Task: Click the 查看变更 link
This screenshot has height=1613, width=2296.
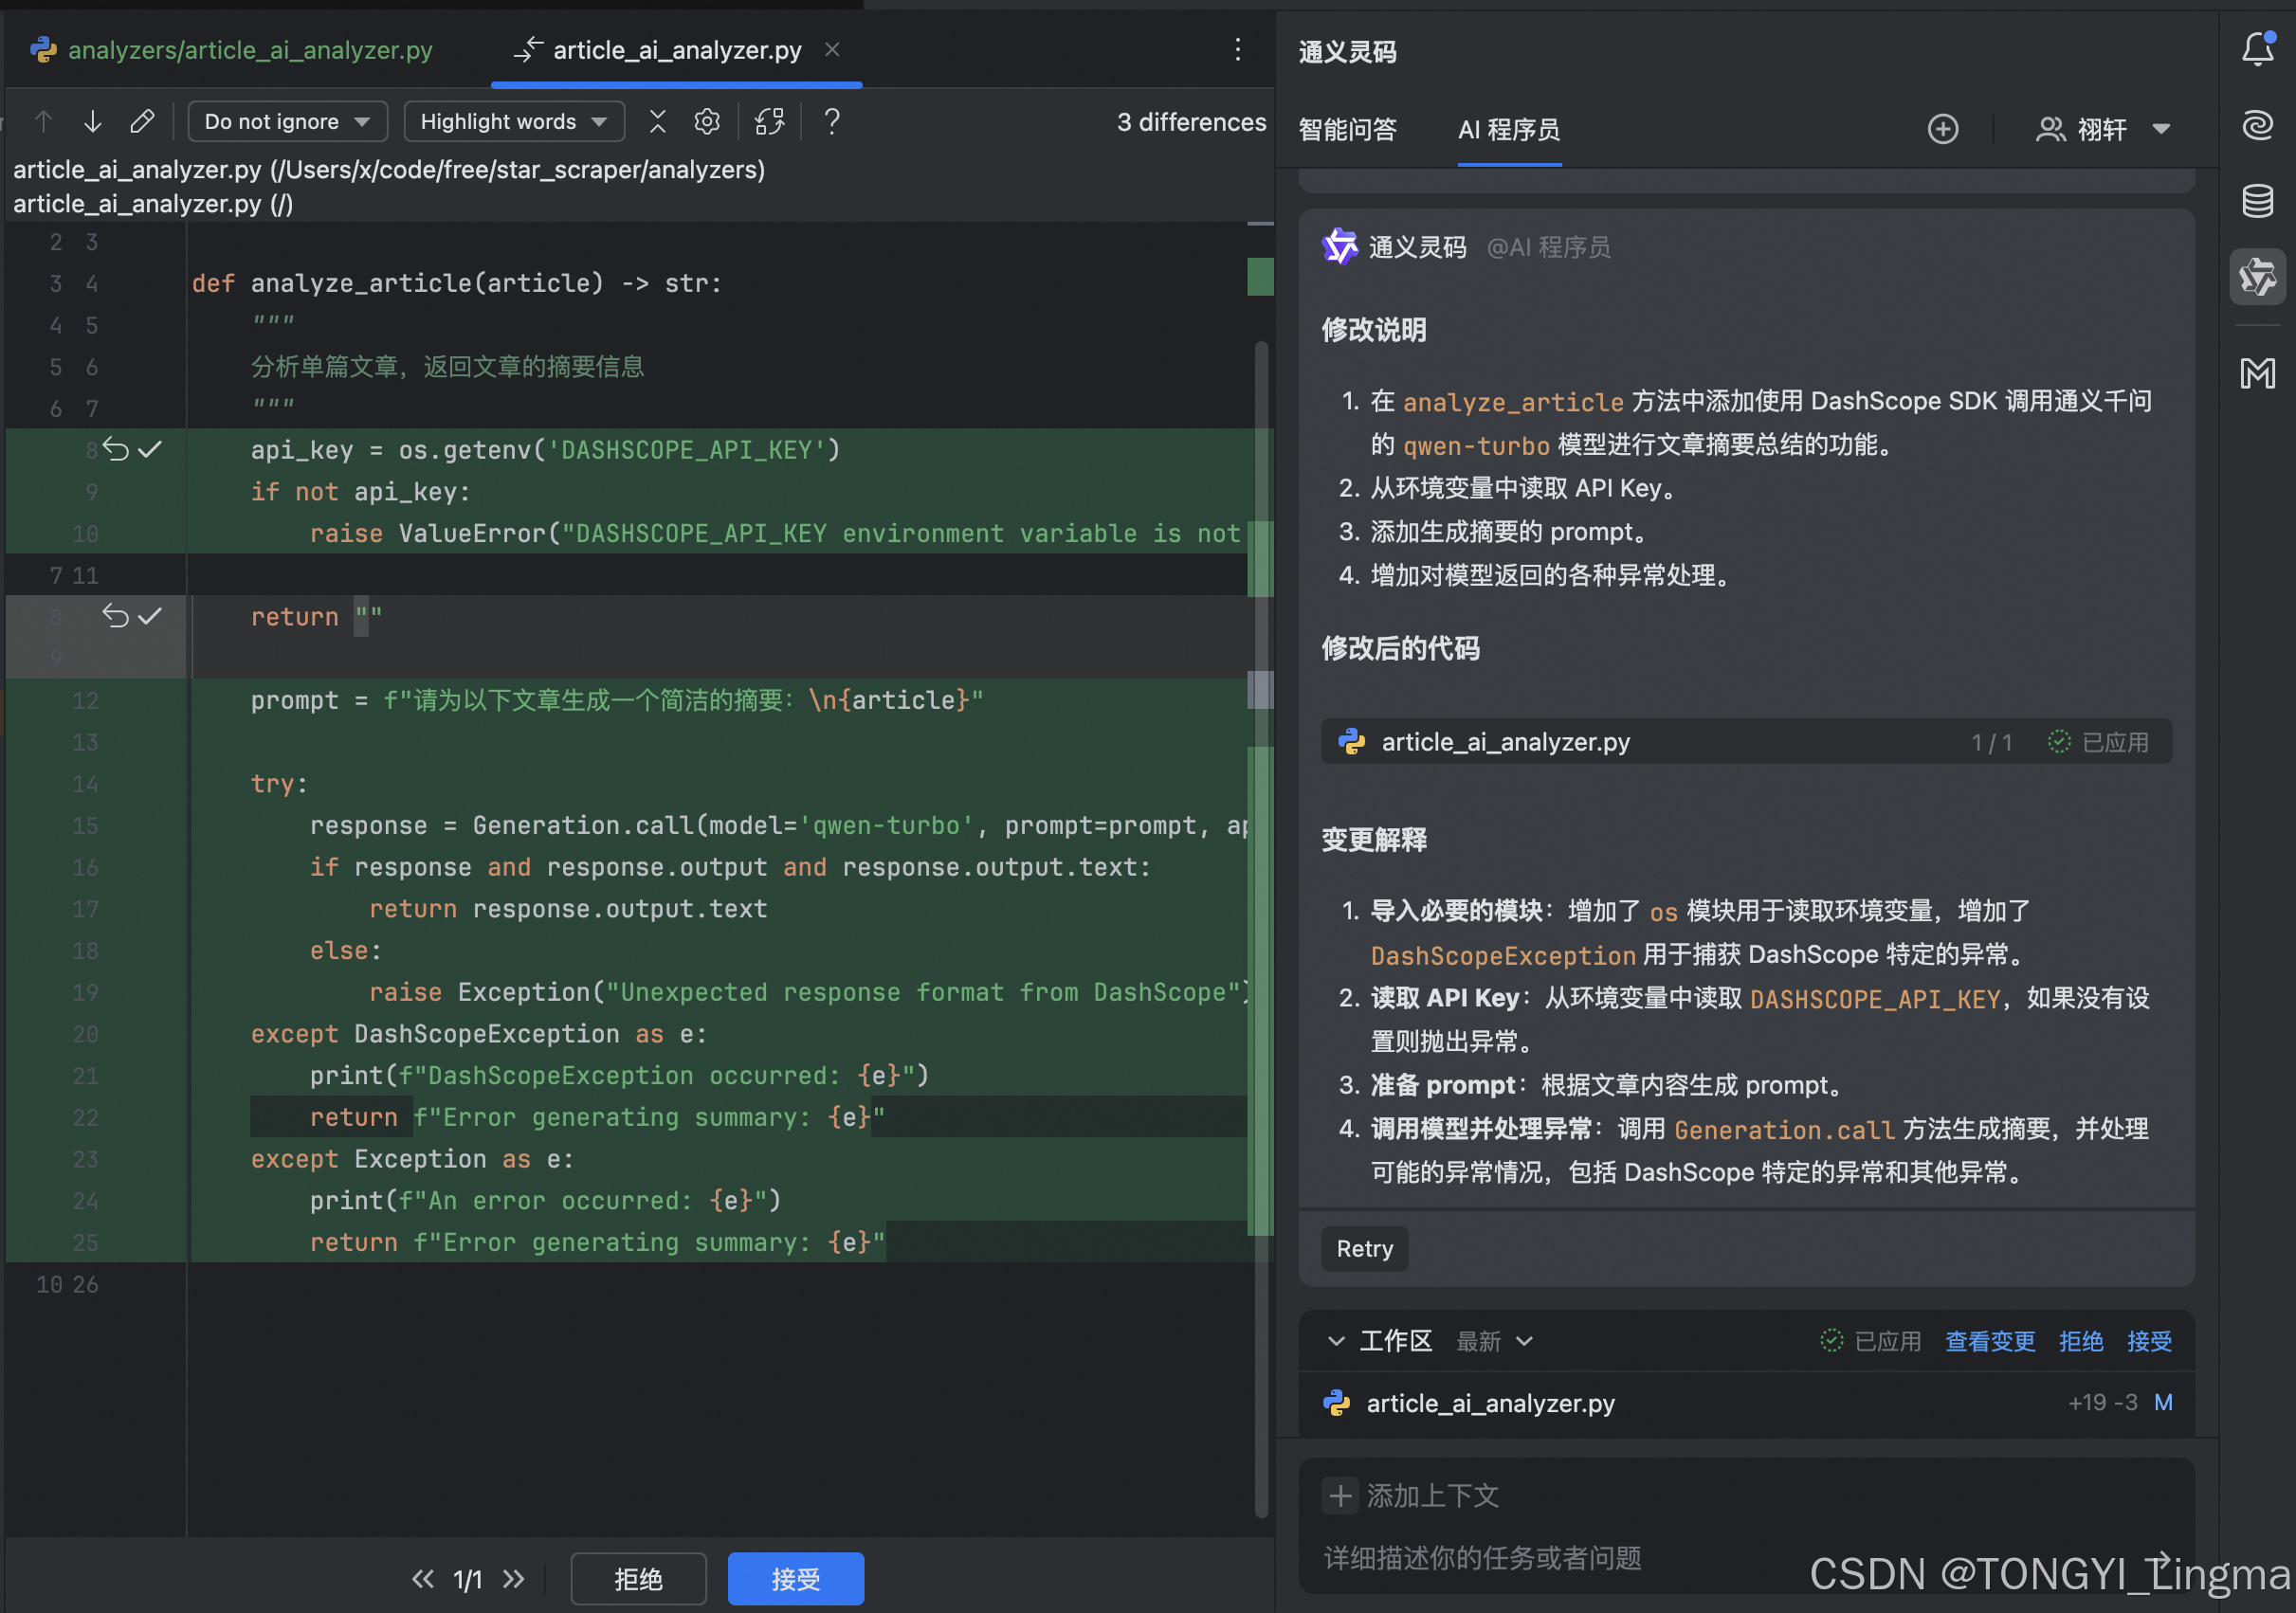Action: pyautogui.click(x=1989, y=1341)
